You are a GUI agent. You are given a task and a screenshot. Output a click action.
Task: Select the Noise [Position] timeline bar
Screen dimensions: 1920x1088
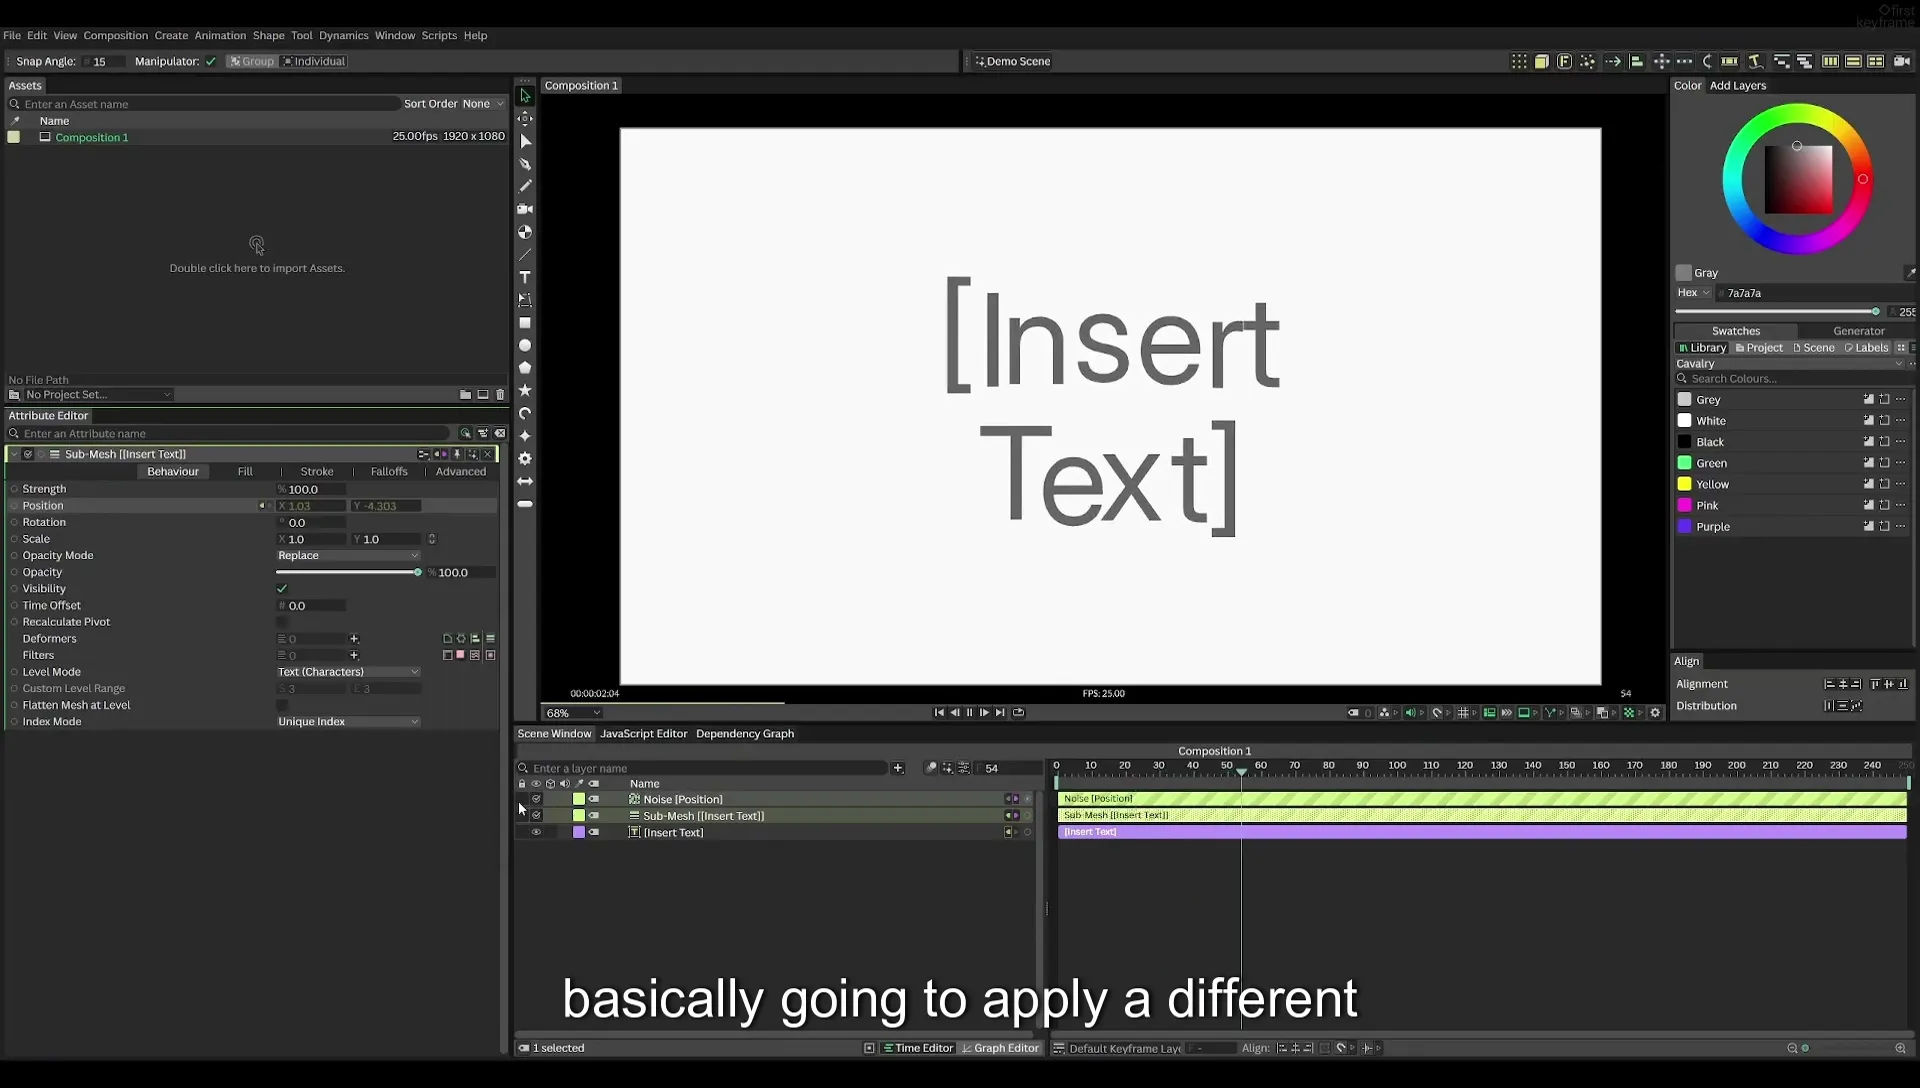pyautogui.click(x=1482, y=799)
